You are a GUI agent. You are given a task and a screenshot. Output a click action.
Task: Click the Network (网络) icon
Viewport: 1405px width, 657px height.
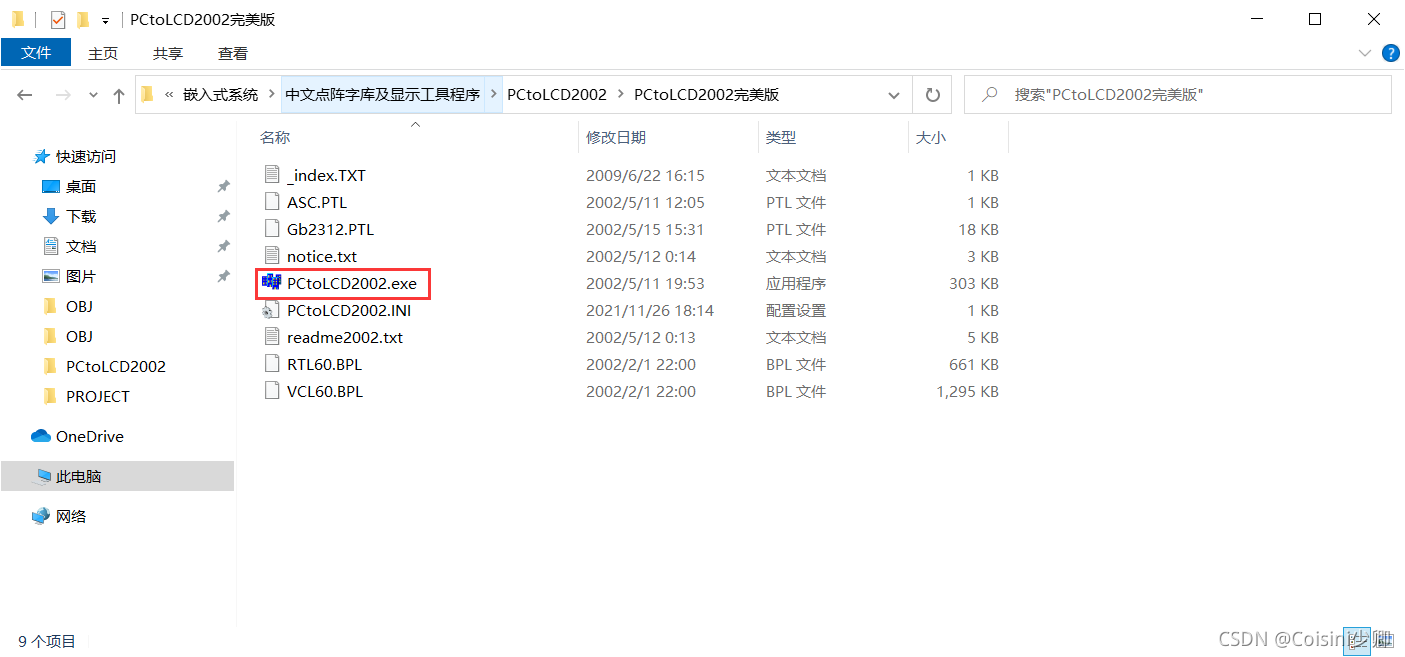click(x=41, y=516)
